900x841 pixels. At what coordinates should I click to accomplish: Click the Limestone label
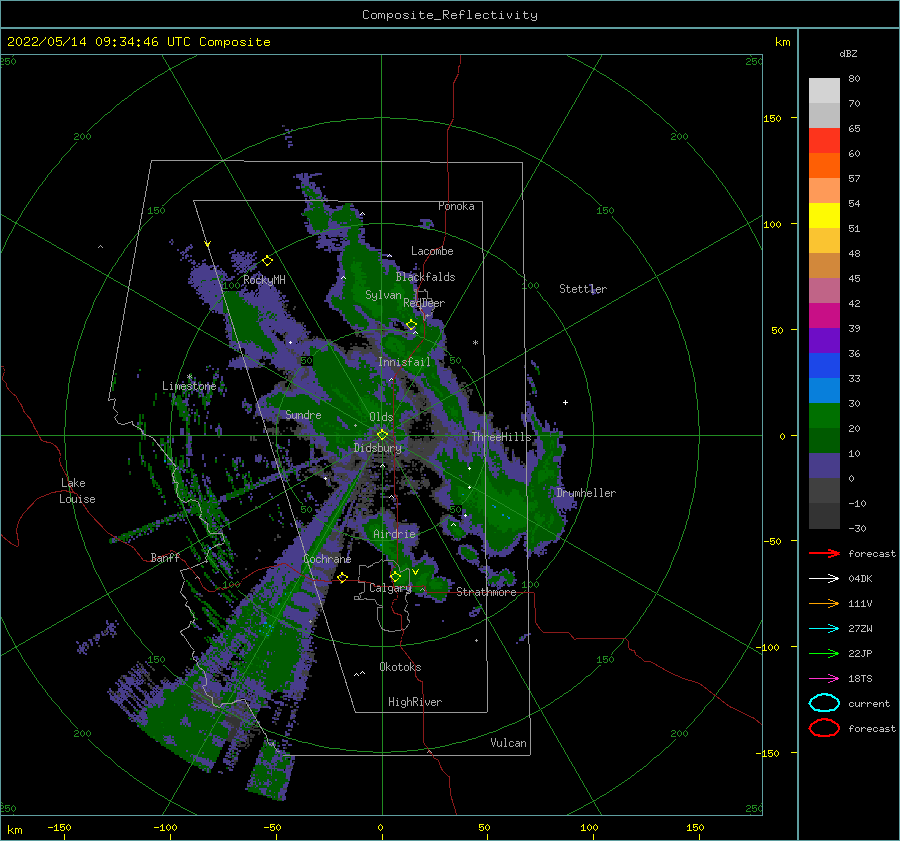(189, 386)
